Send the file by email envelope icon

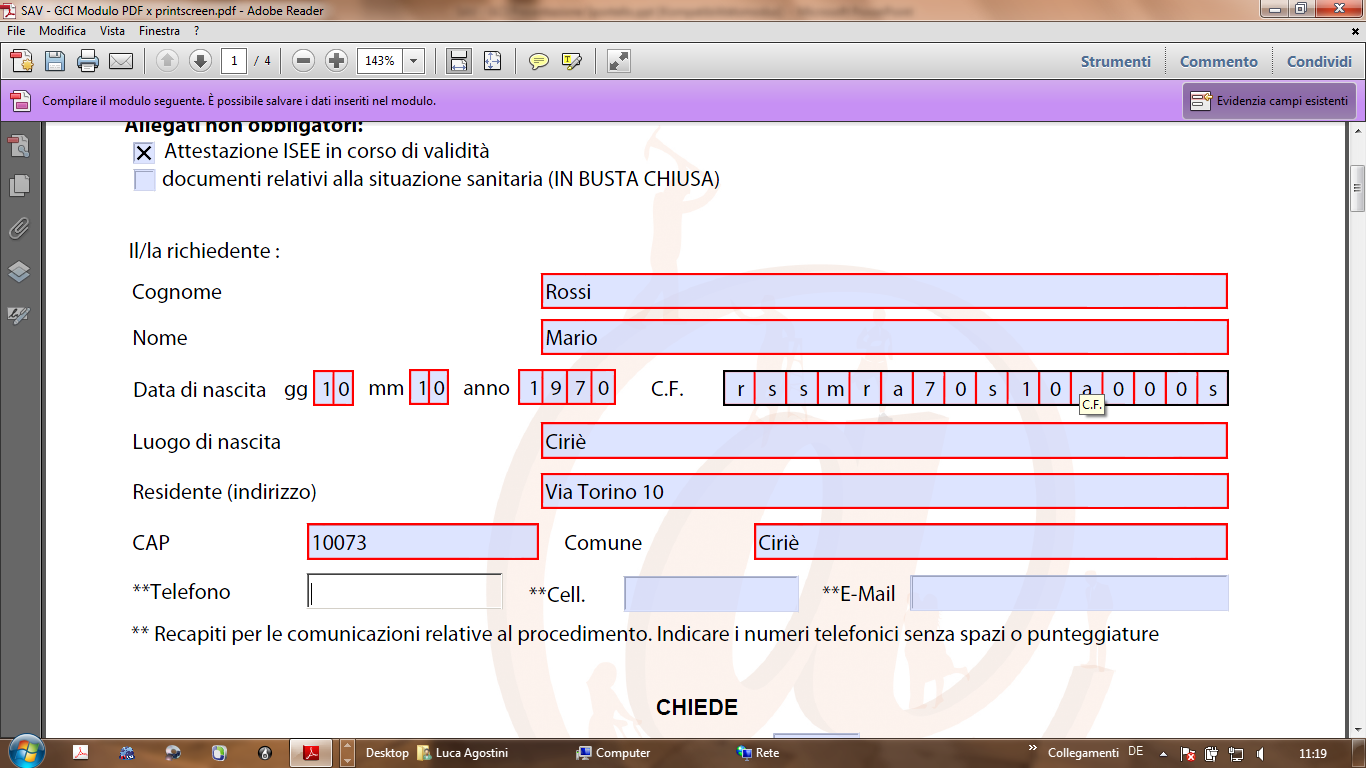[121, 61]
